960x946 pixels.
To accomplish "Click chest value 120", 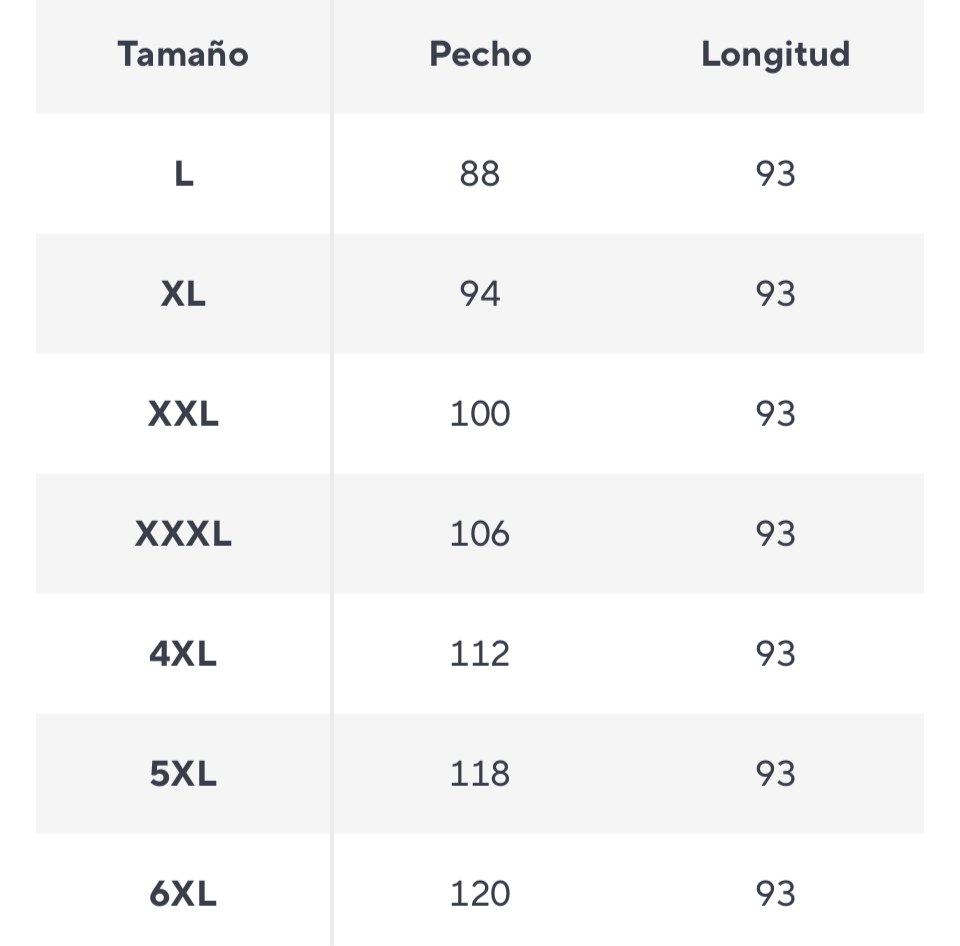I will (480, 894).
